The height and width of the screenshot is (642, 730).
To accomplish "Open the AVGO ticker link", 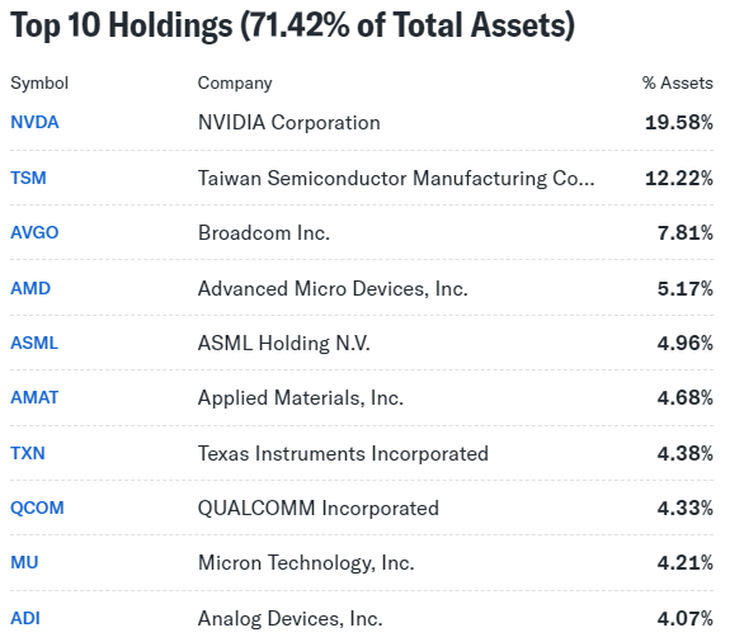I will click(35, 233).
